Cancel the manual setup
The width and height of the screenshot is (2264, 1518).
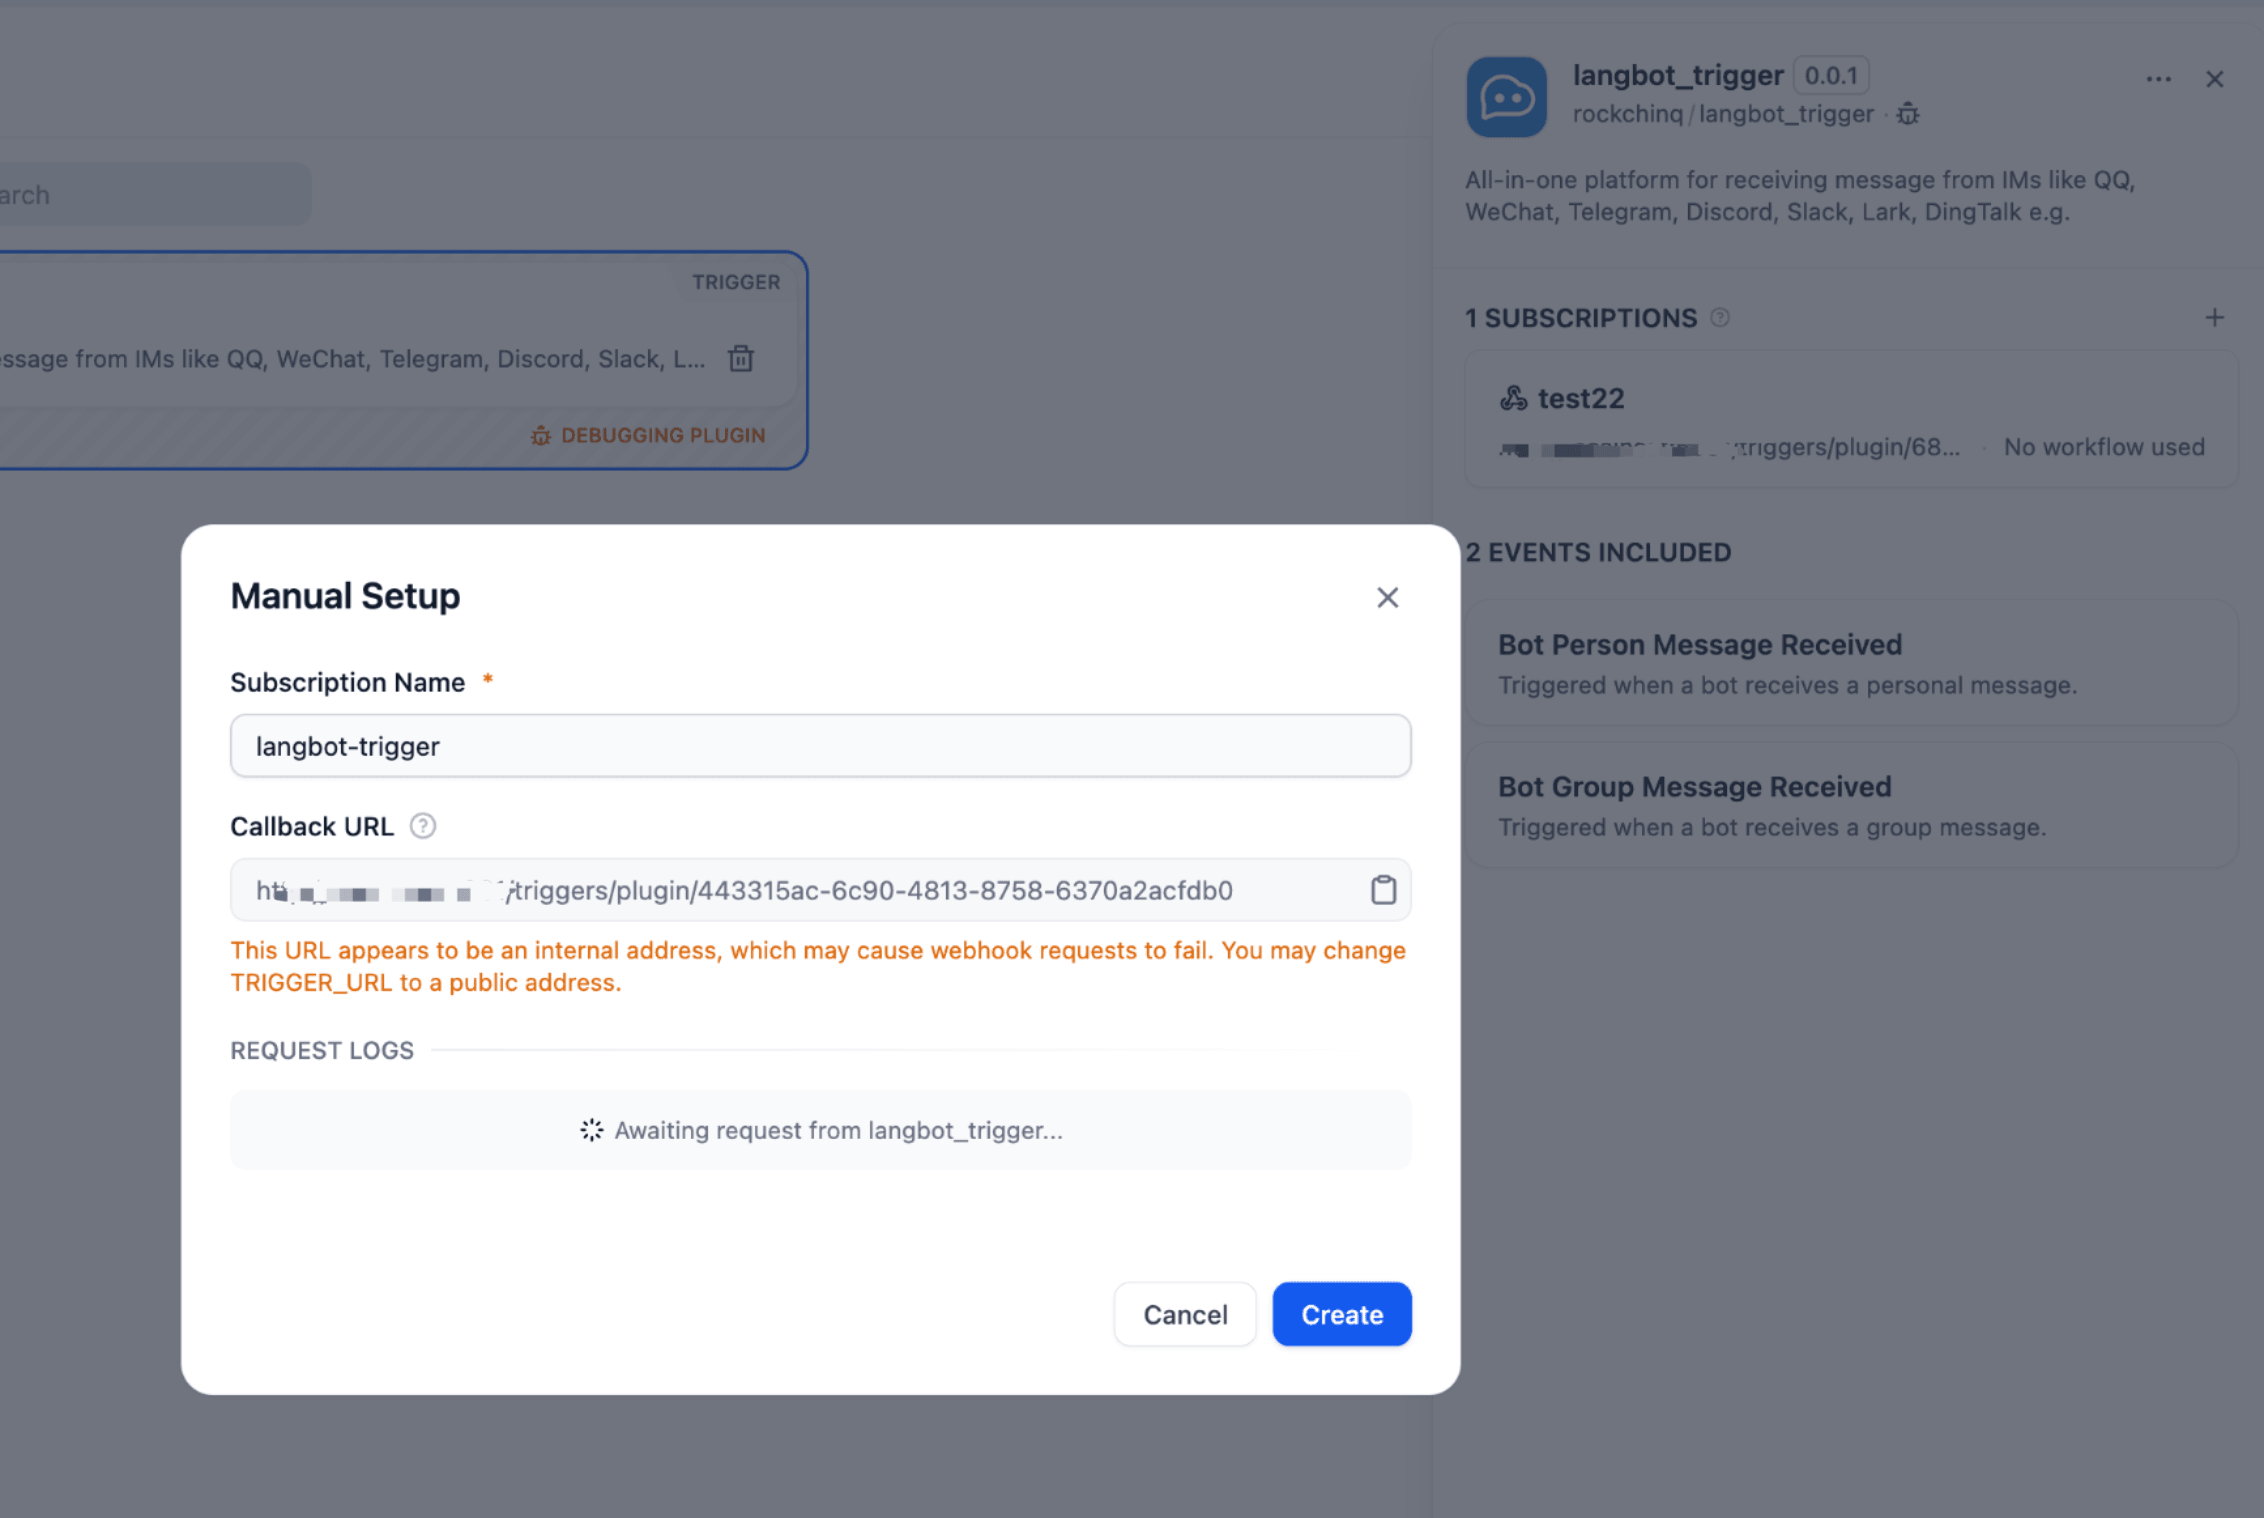(x=1185, y=1314)
